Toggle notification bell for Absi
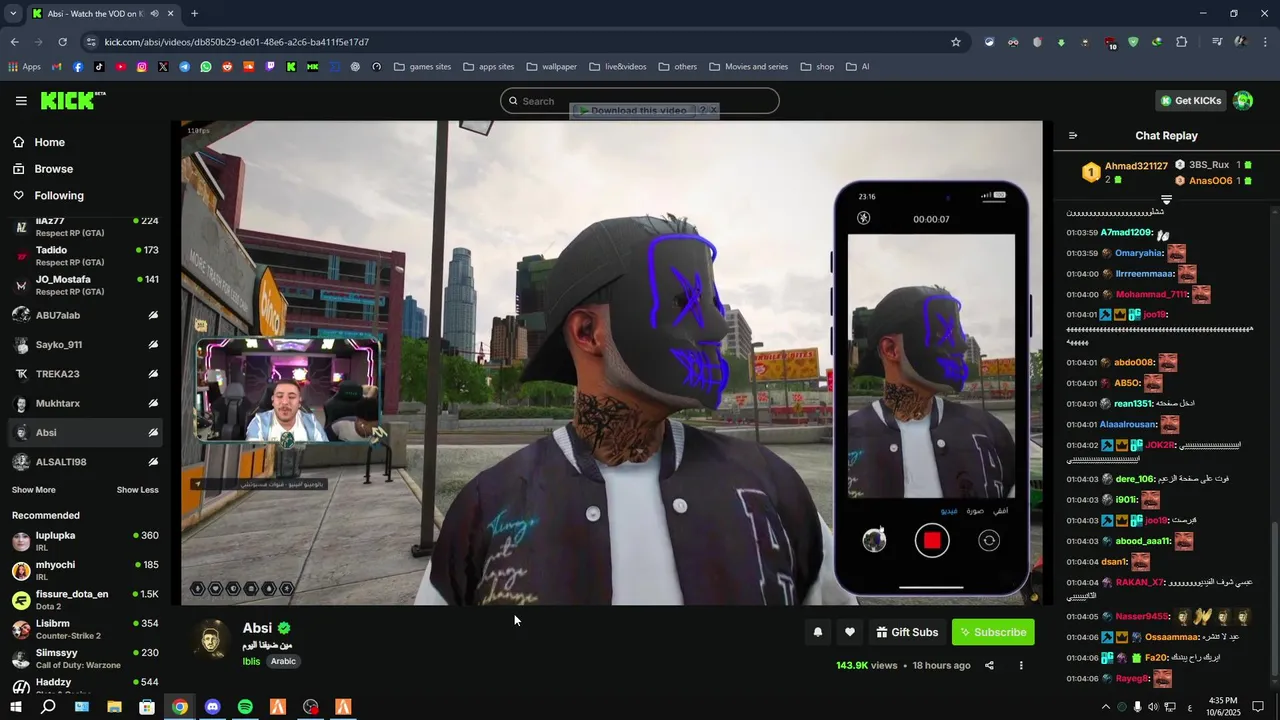The width and height of the screenshot is (1280, 720). (x=818, y=632)
